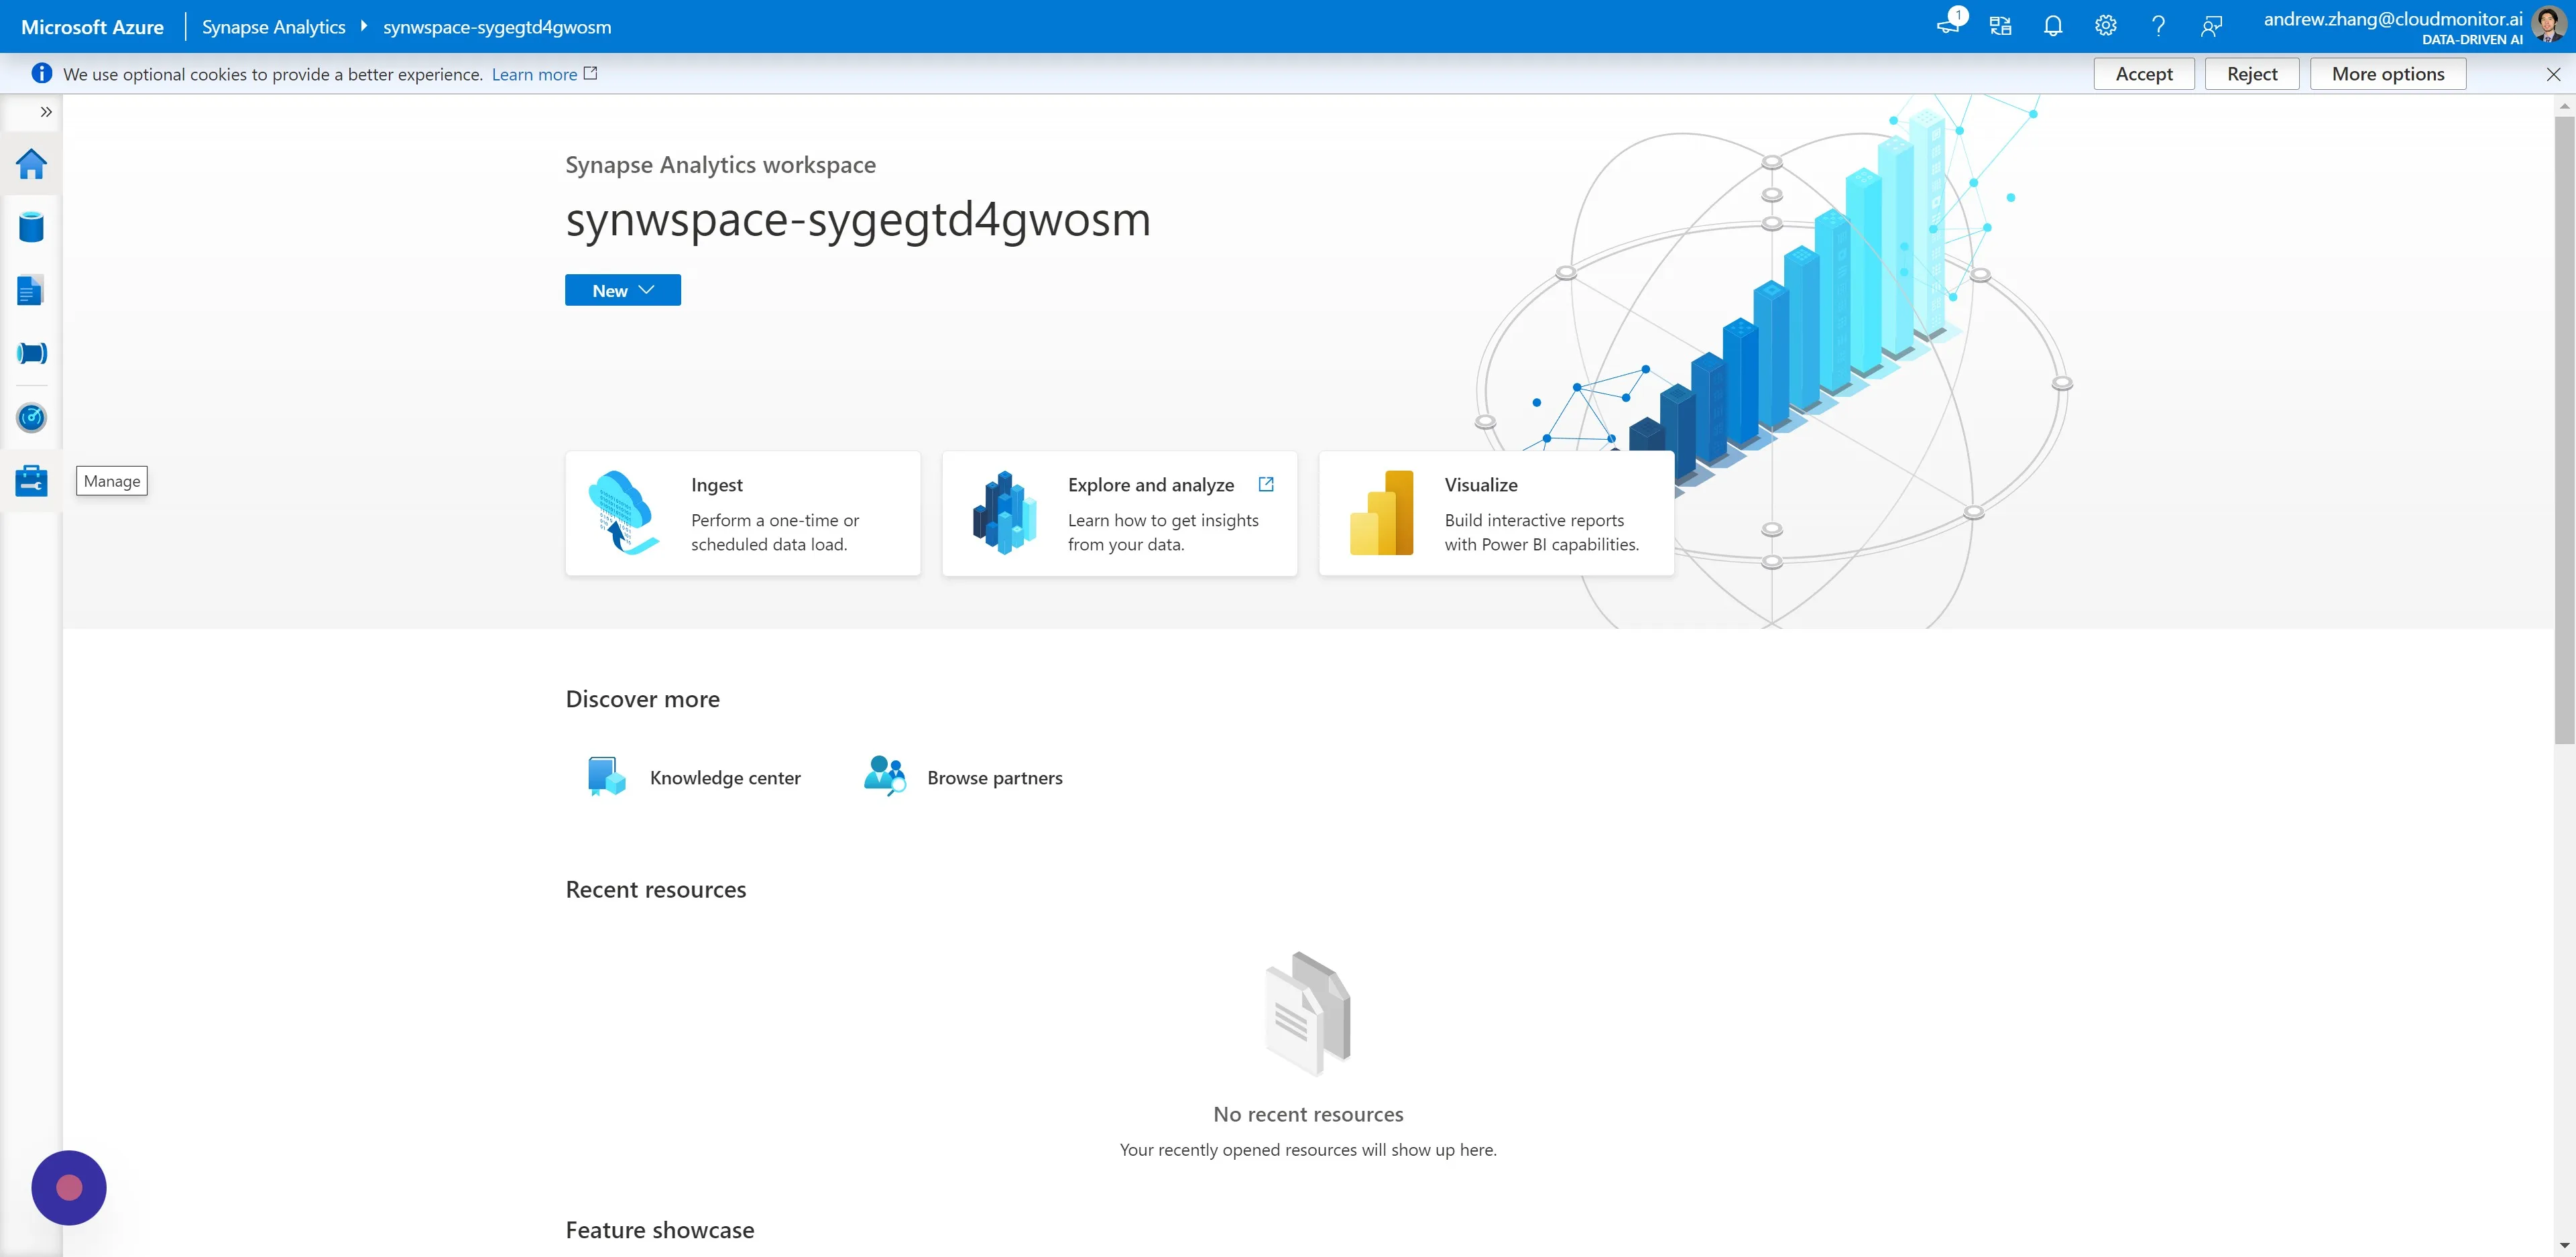2576x1257 pixels.
Task: Open release notes updates icon
Action: point(1949,25)
